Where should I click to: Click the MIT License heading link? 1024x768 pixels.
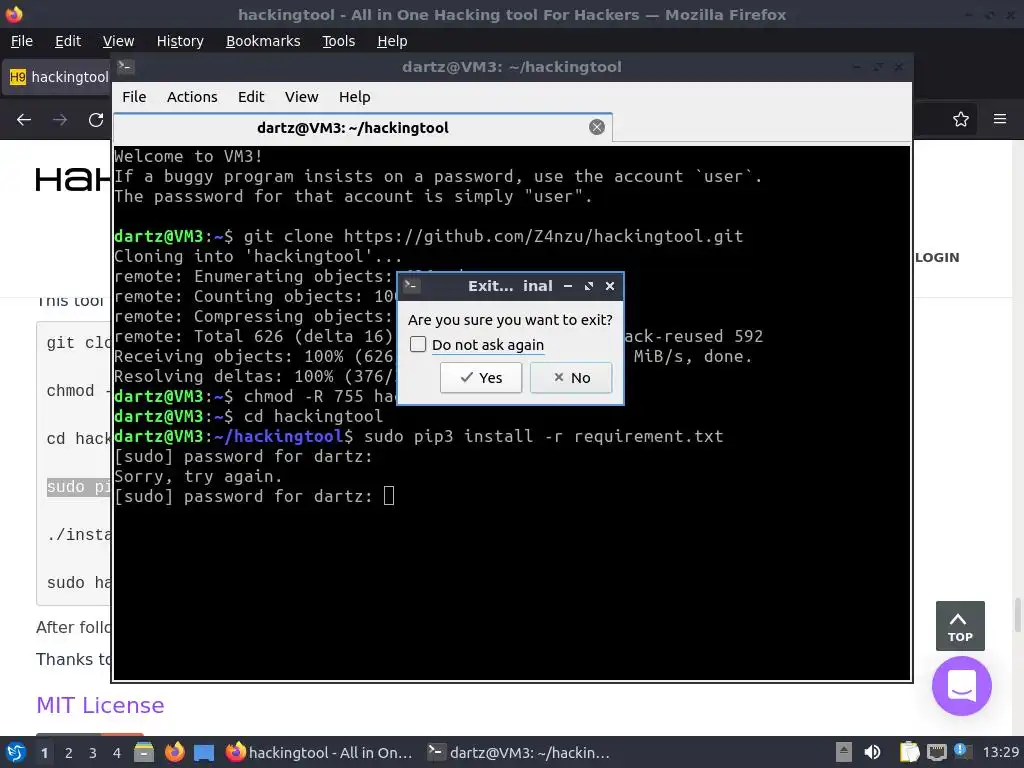(100, 705)
